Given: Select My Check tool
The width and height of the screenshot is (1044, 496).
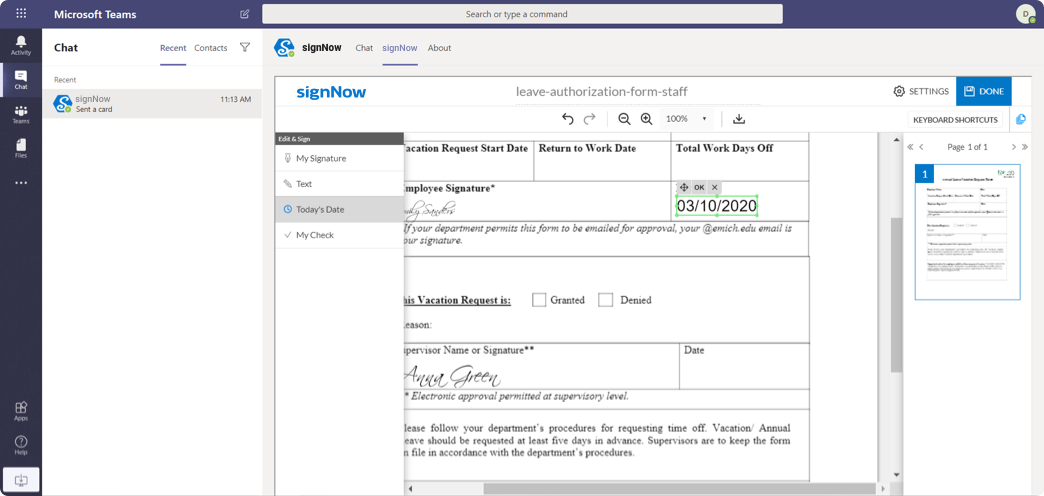Looking at the screenshot, I should (340, 235).
